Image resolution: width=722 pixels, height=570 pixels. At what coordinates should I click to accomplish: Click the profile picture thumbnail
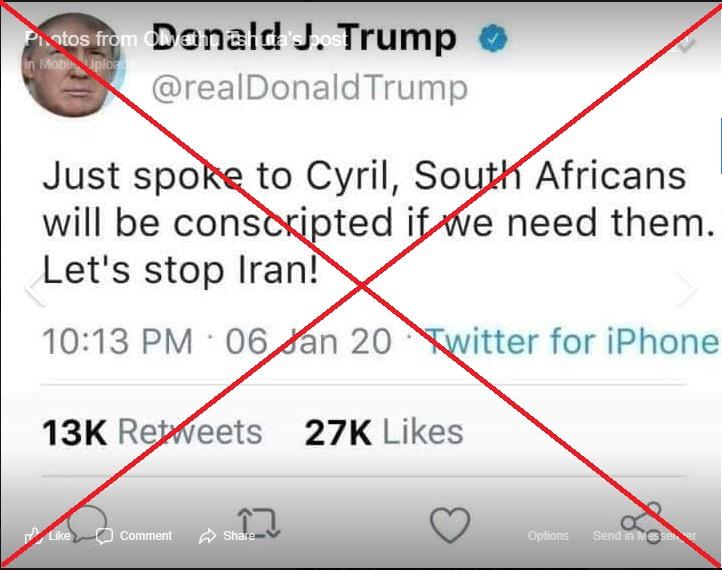(73, 65)
